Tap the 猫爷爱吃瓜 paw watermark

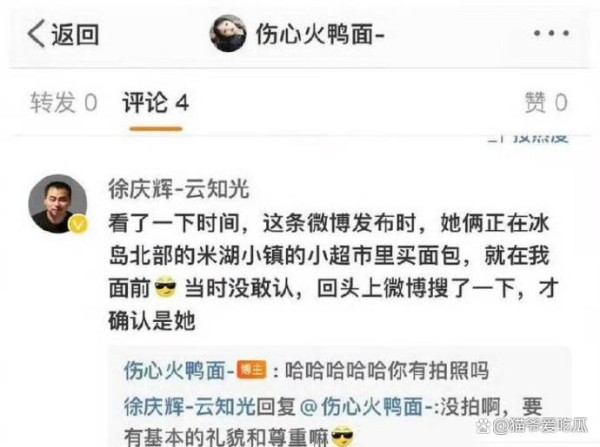[x=532, y=426]
